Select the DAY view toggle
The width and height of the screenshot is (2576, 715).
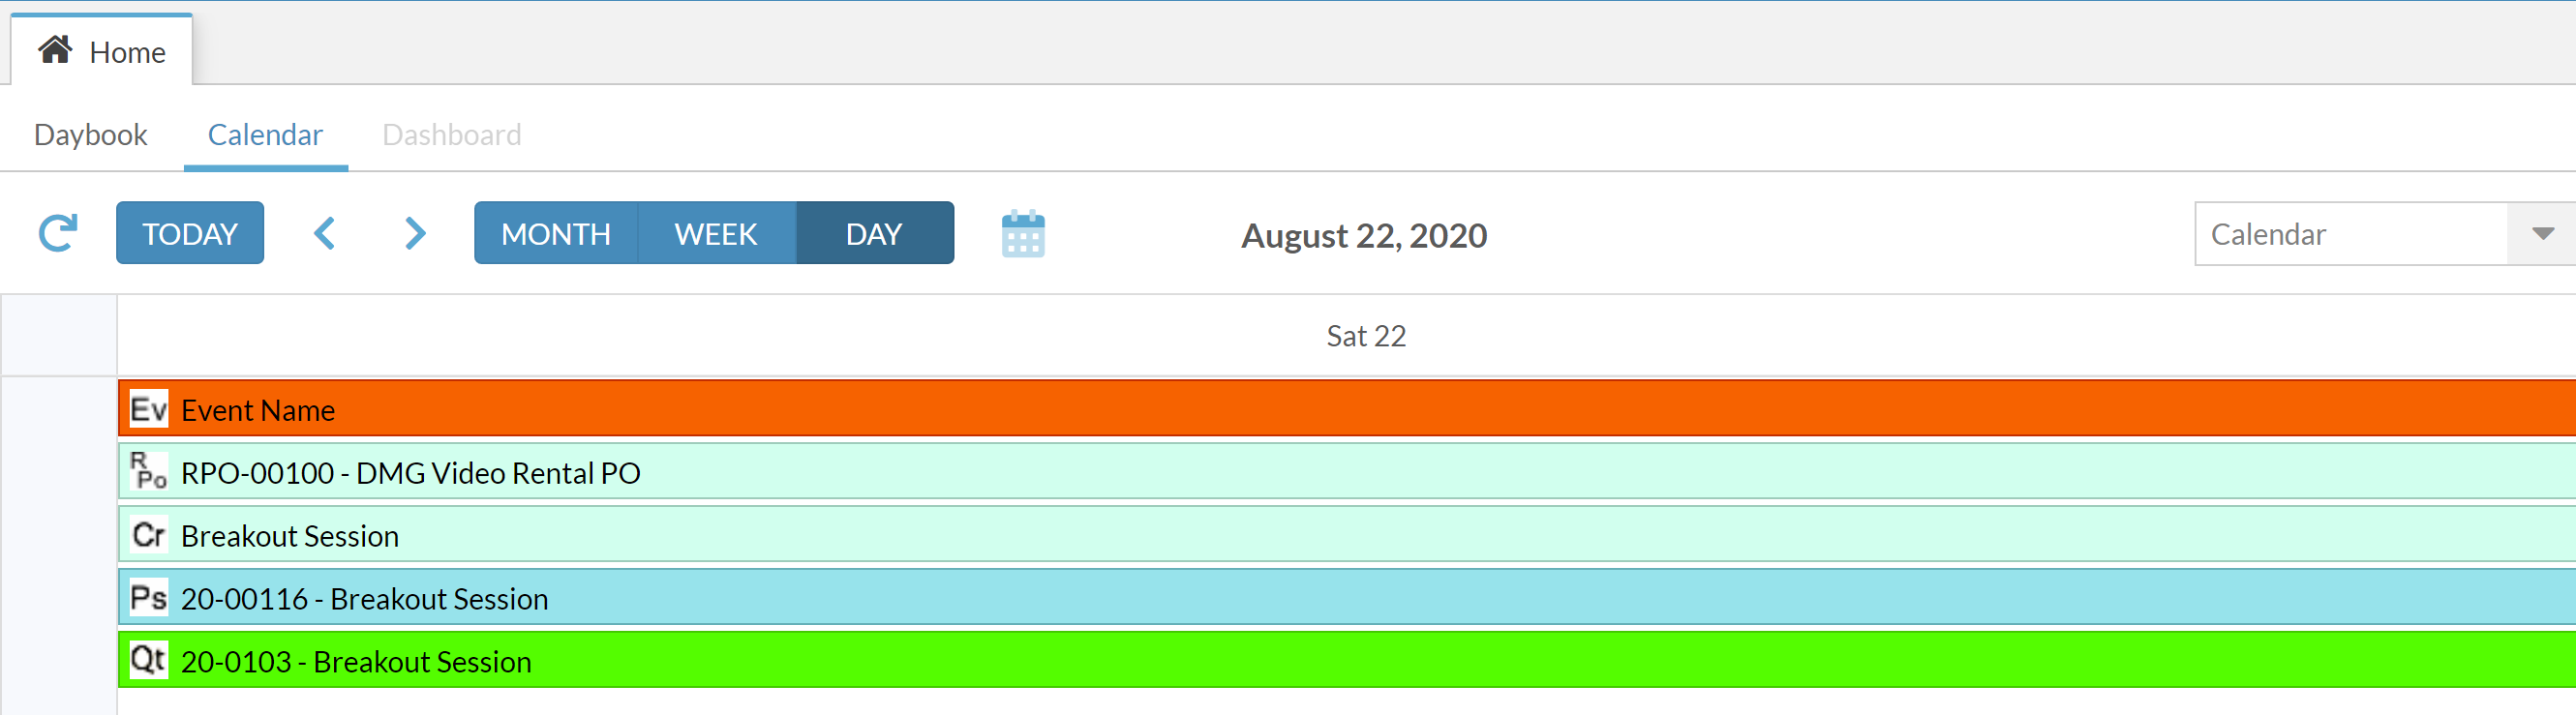[874, 233]
